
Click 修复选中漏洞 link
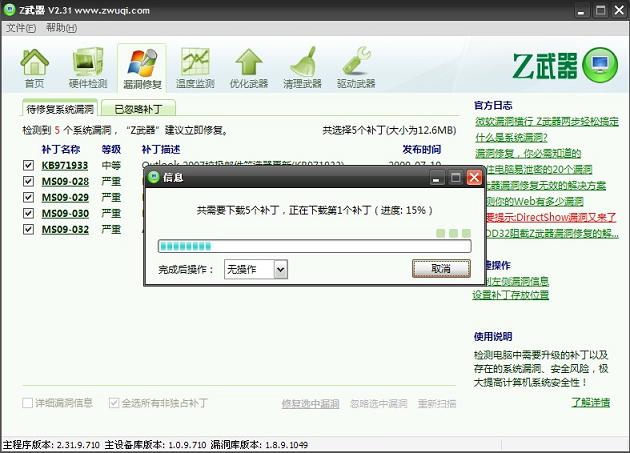[311, 404]
